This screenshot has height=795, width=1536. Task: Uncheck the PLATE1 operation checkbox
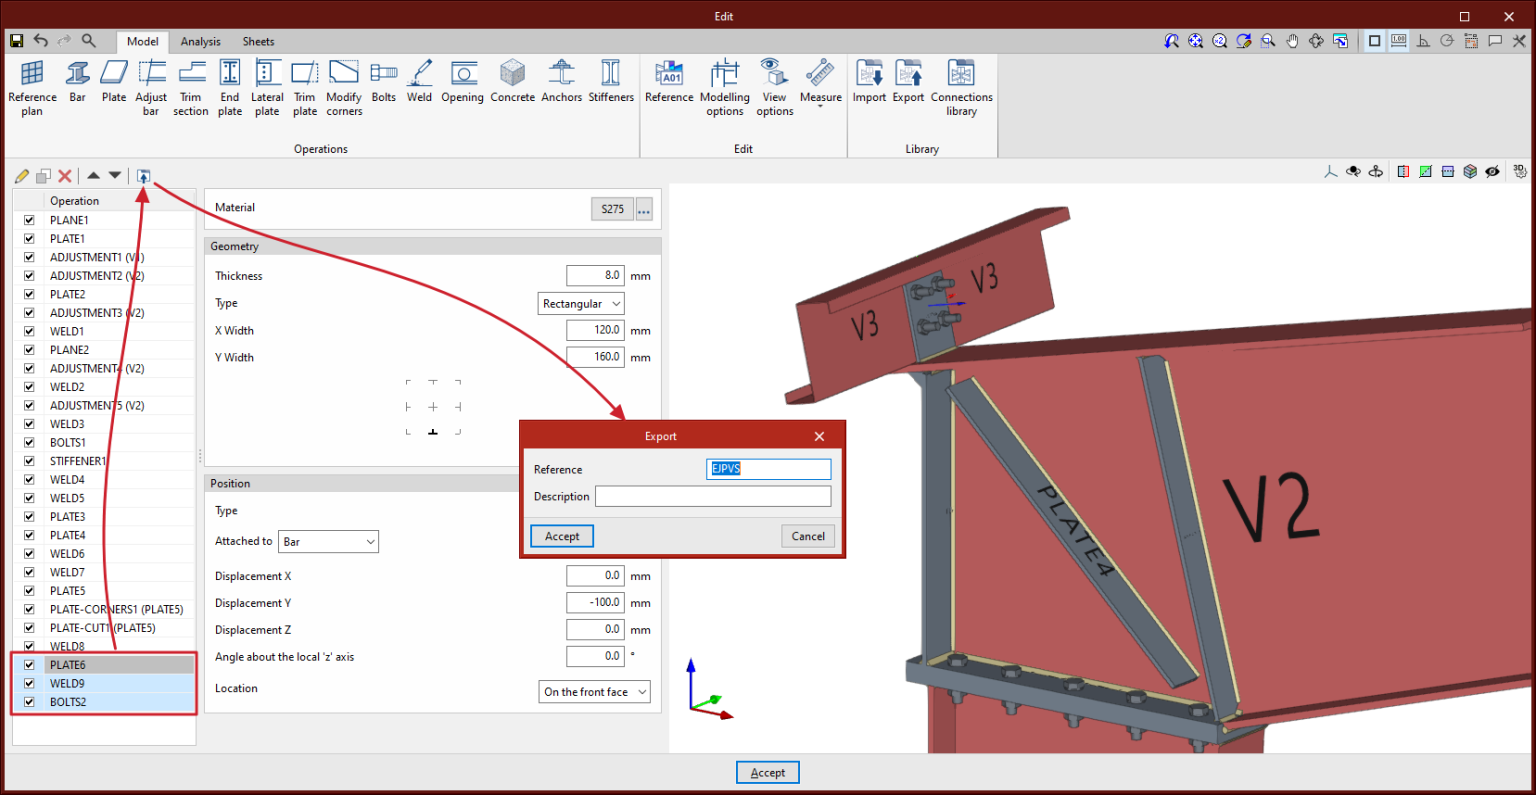click(x=29, y=239)
